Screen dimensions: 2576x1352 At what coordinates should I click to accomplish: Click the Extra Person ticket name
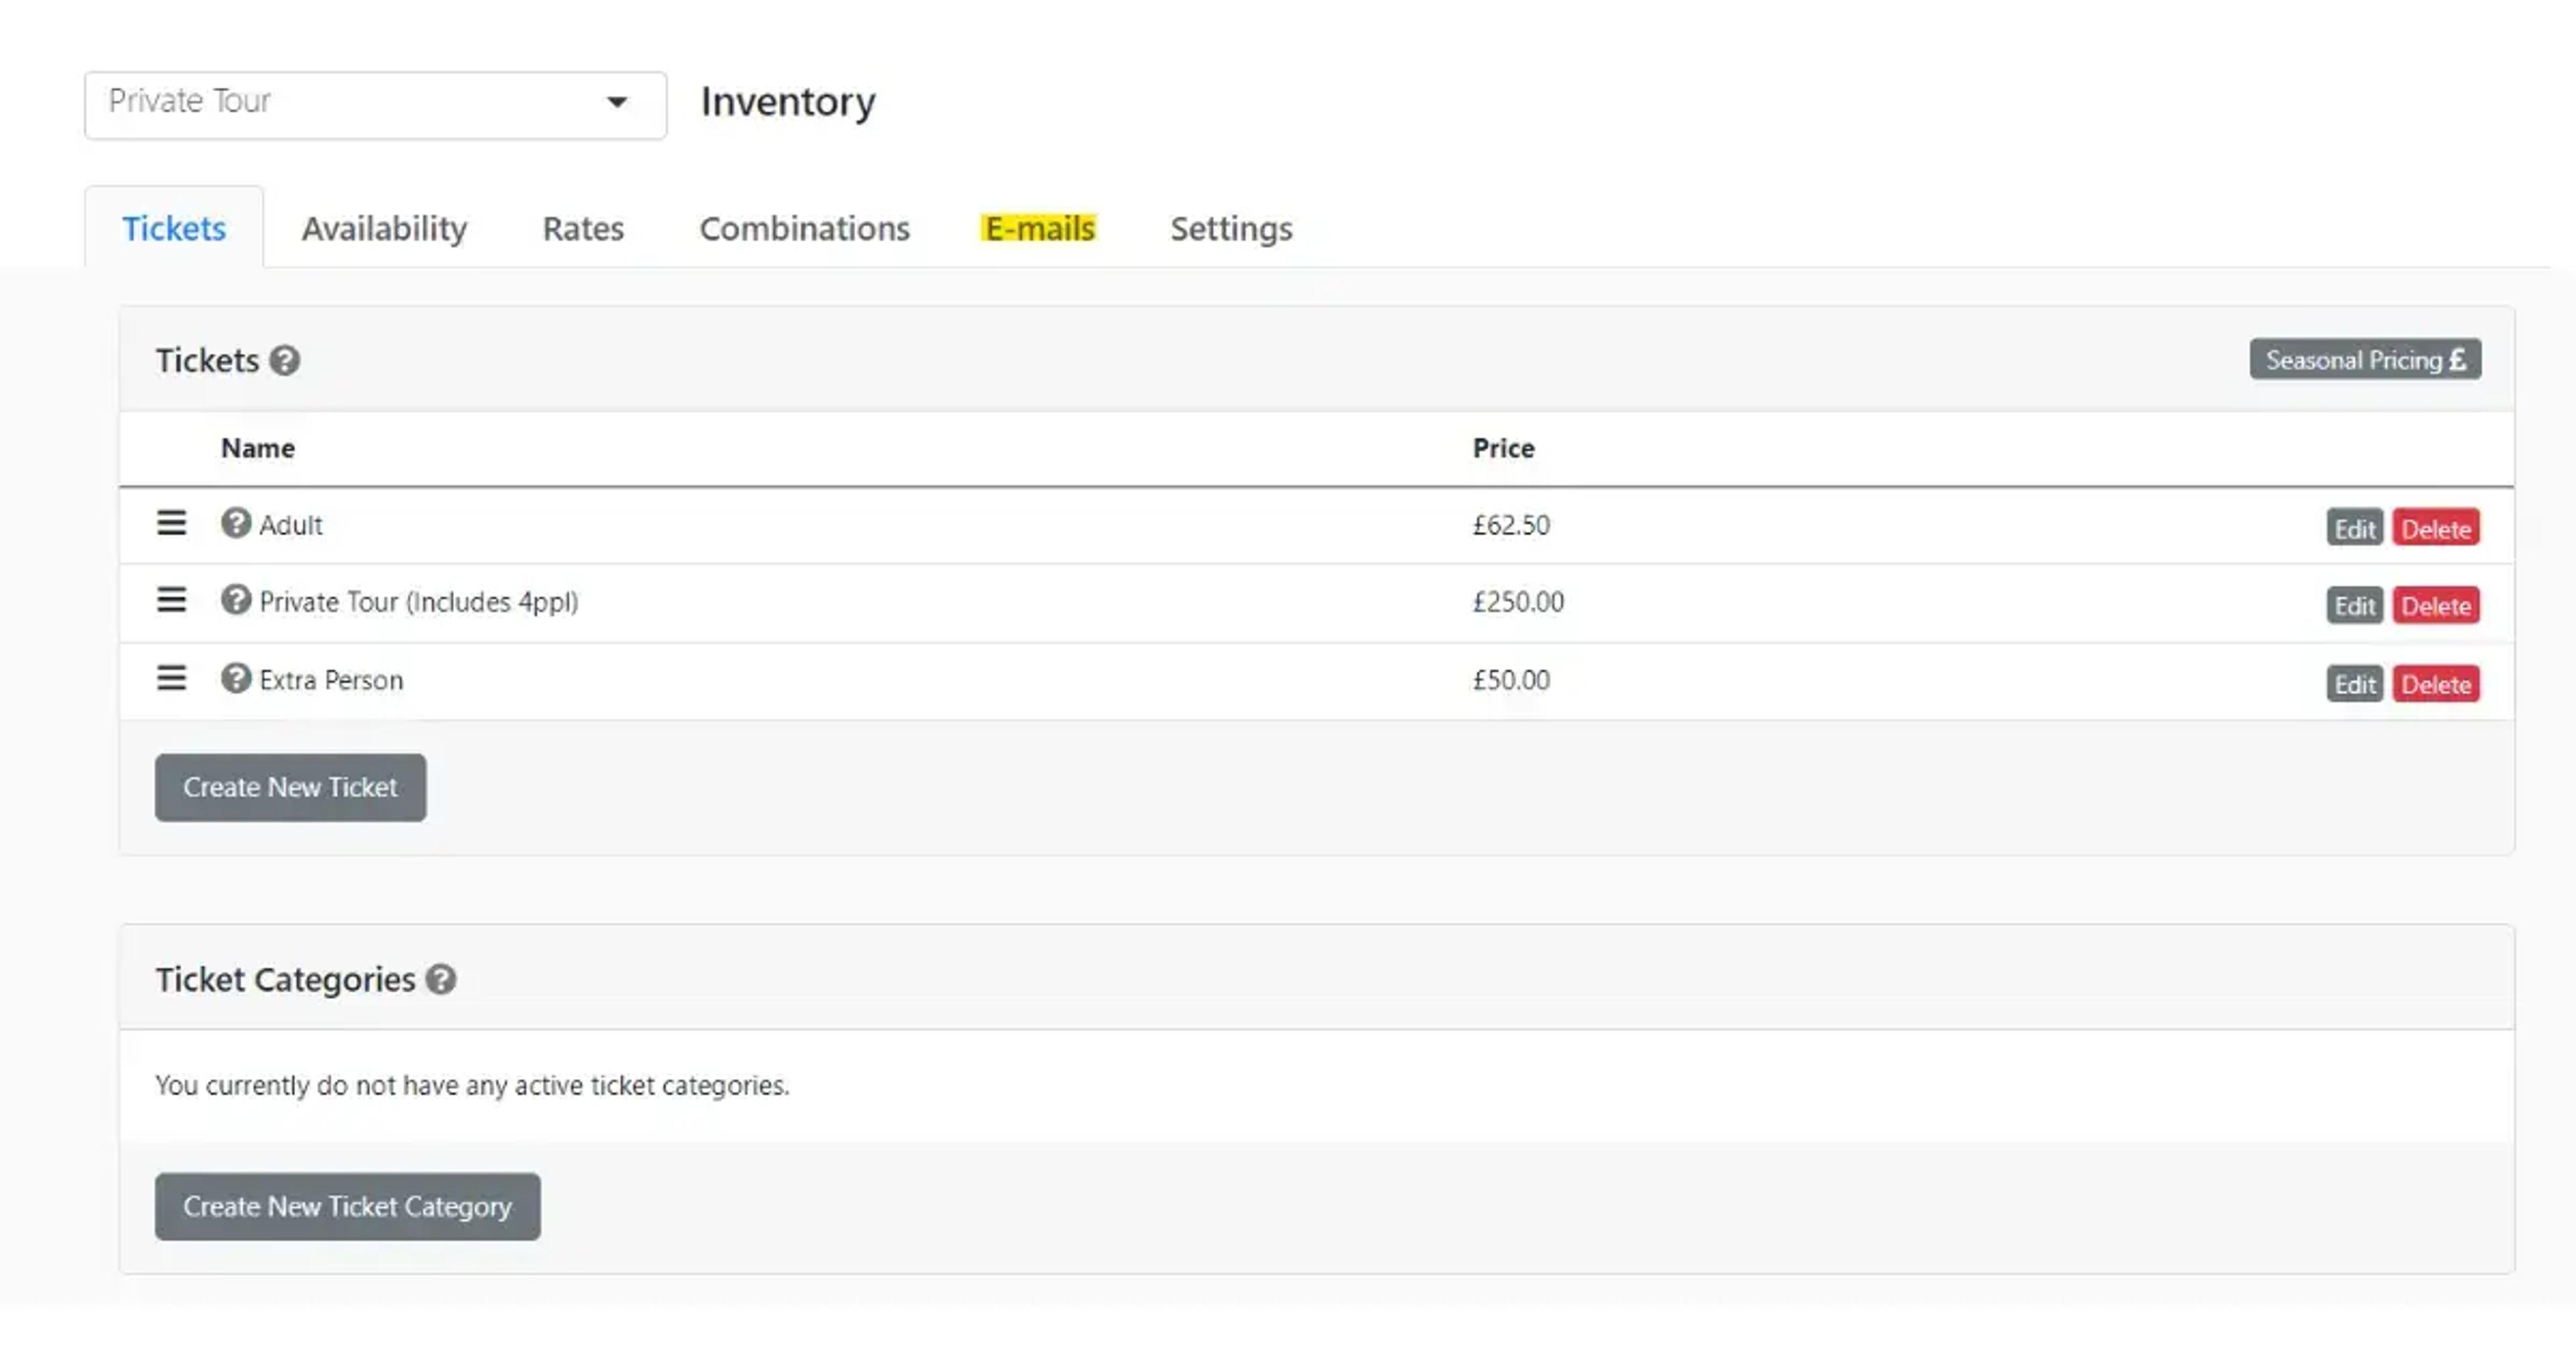coord(331,680)
